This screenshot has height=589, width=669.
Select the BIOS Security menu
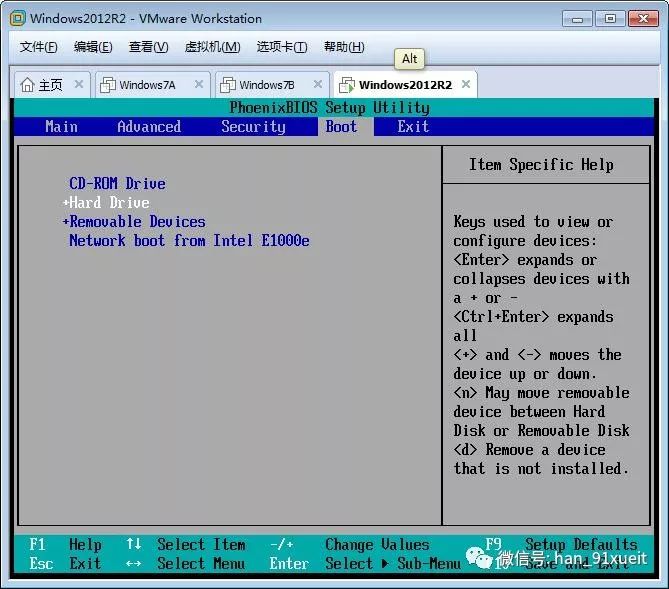point(253,127)
